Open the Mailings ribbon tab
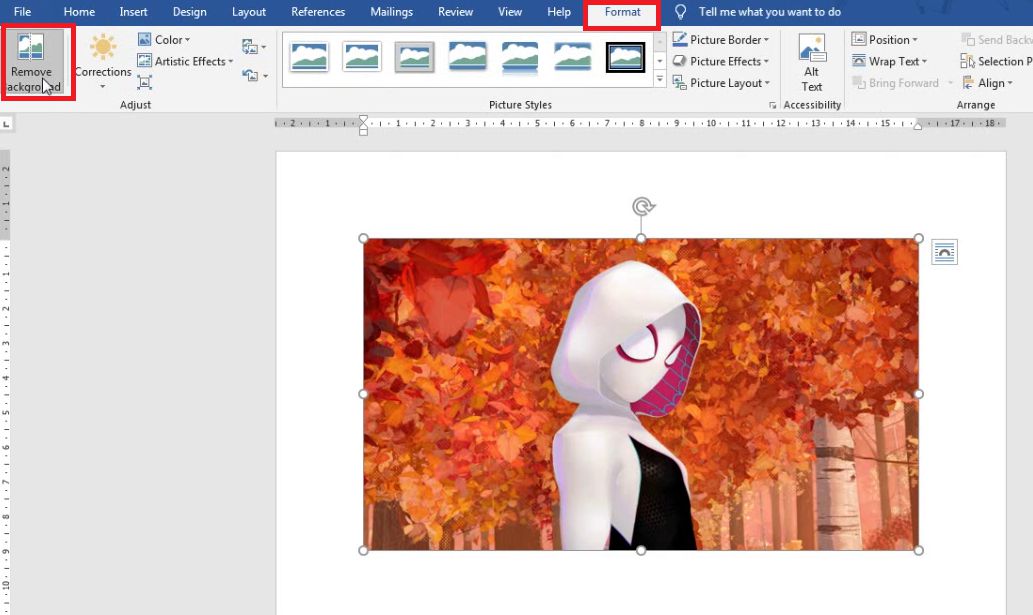This screenshot has width=1033, height=615. [391, 12]
